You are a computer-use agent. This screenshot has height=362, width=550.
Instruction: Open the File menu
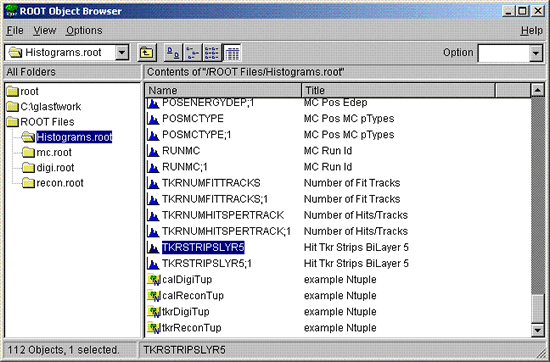click(x=15, y=31)
